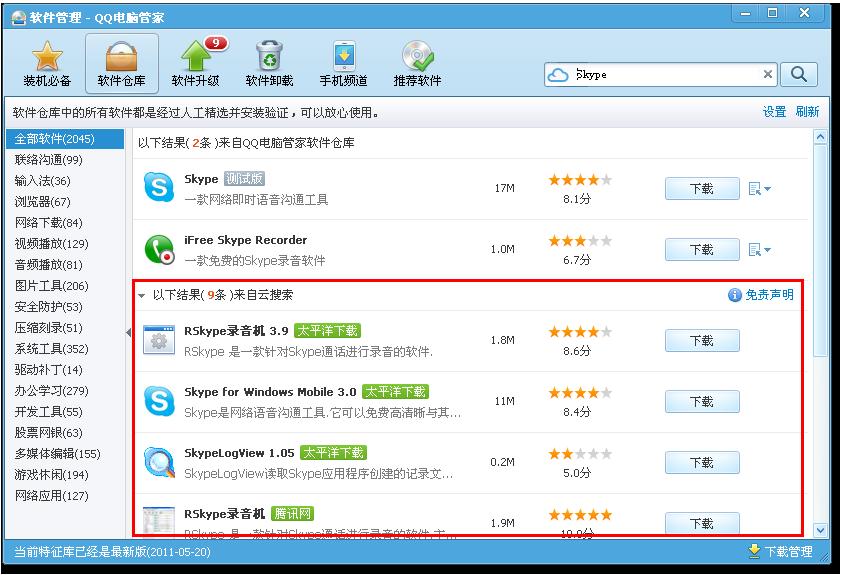Open 手机频道 phone icon
843x575 pixels.
click(x=344, y=63)
